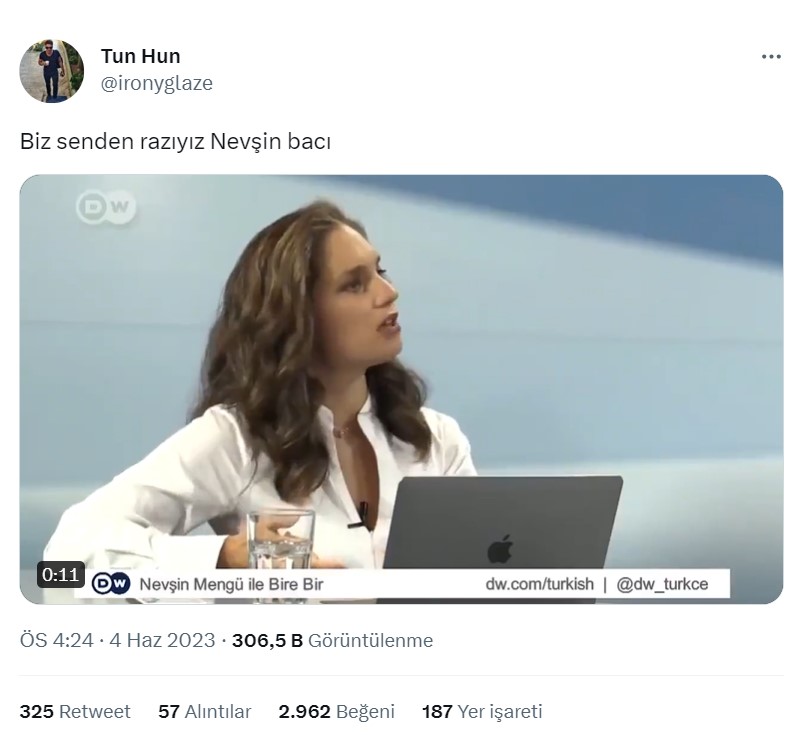The height and width of the screenshot is (735, 806).
Task: Show the 2.962 Beğeni likes
Action: tap(337, 711)
